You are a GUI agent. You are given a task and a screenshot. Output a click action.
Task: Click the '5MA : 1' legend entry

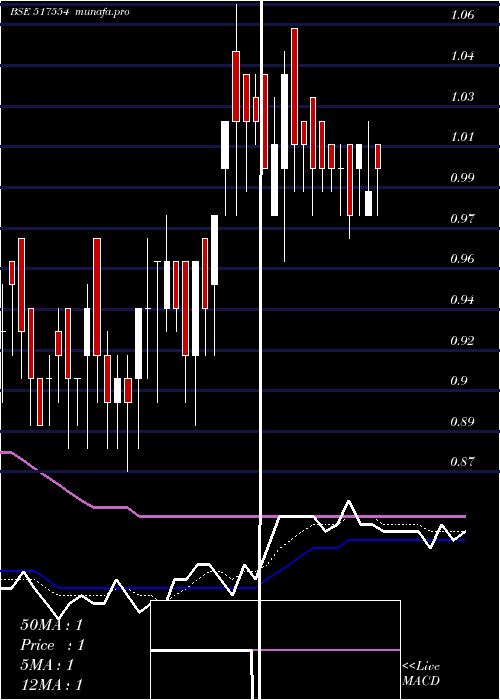(x=46, y=665)
